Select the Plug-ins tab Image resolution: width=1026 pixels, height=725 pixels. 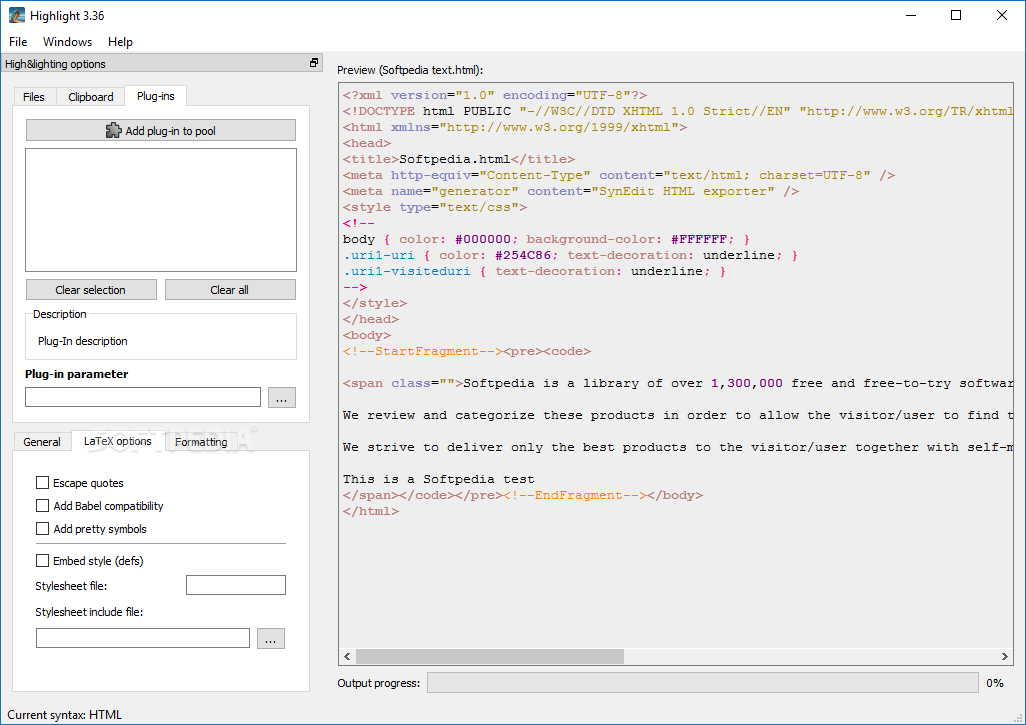156,96
